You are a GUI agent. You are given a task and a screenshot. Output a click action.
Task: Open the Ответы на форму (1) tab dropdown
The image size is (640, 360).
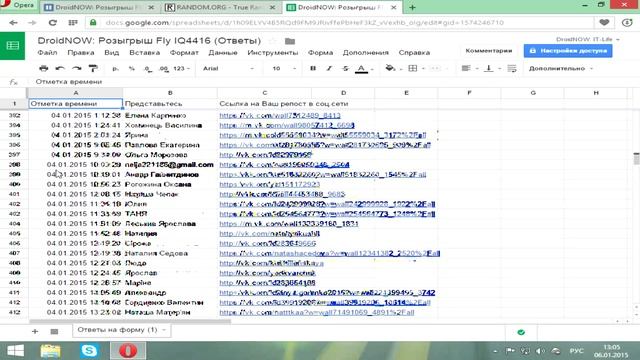pyautogui.click(x=164, y=330)
